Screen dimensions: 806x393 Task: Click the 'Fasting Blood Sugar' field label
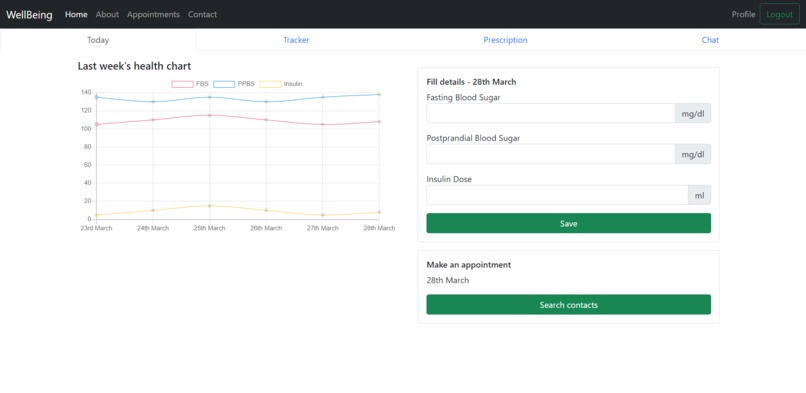tap(462, 97)
